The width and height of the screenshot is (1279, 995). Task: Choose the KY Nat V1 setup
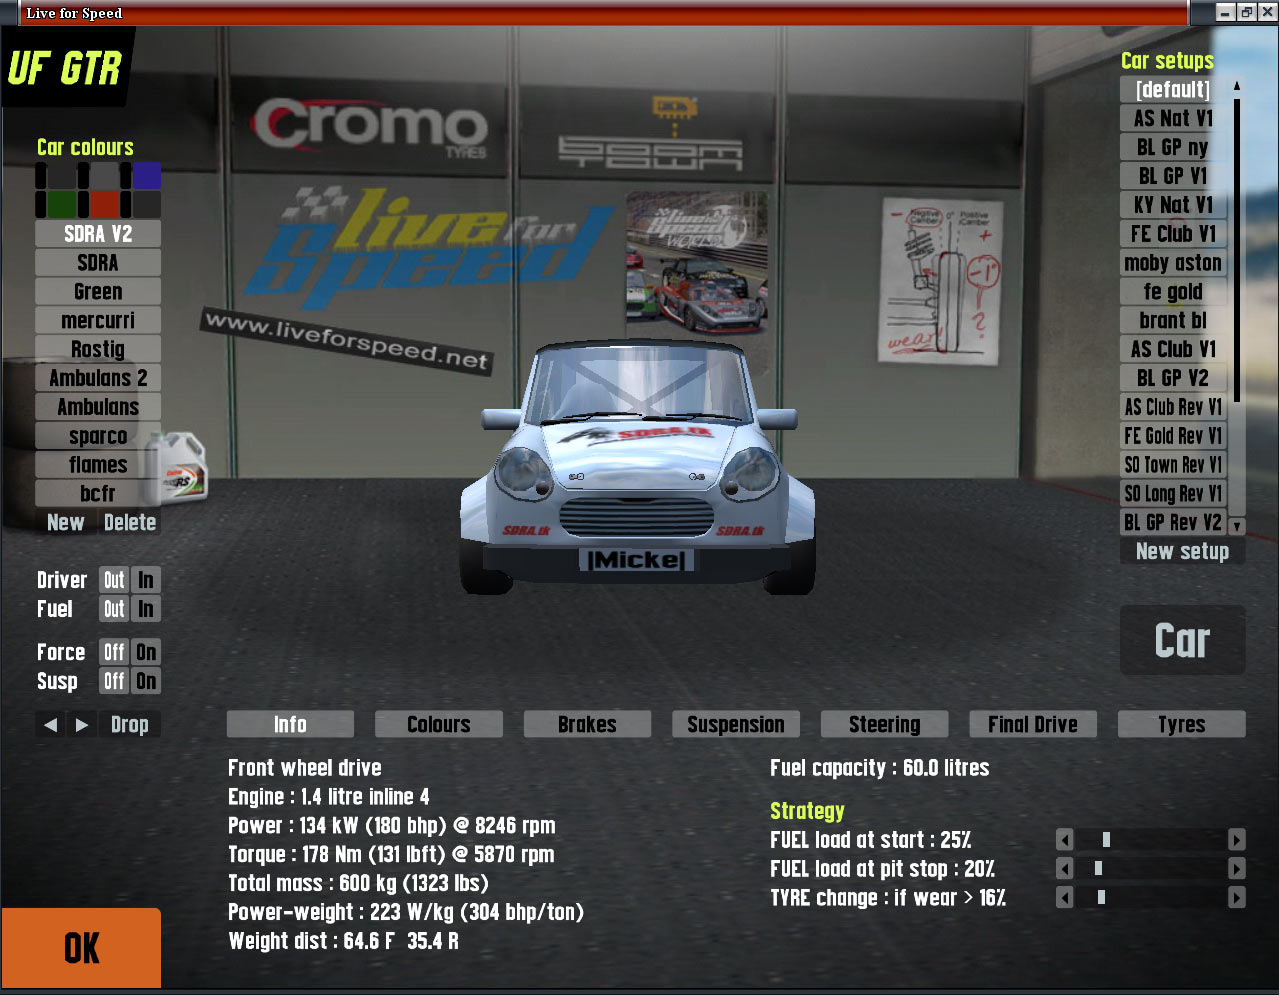pos(1173,205)
